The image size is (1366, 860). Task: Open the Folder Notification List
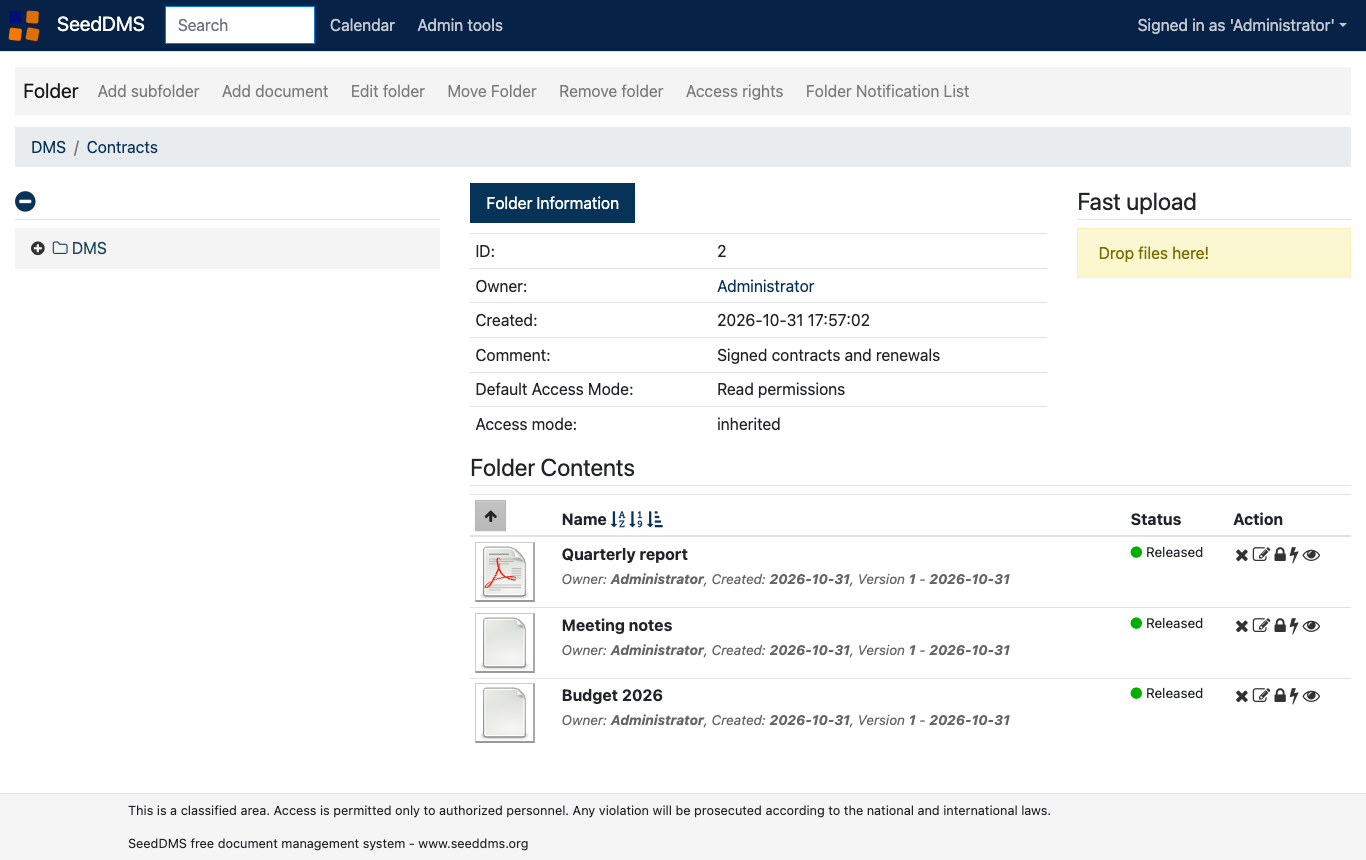pyautogui.click(x=888, y=91)
